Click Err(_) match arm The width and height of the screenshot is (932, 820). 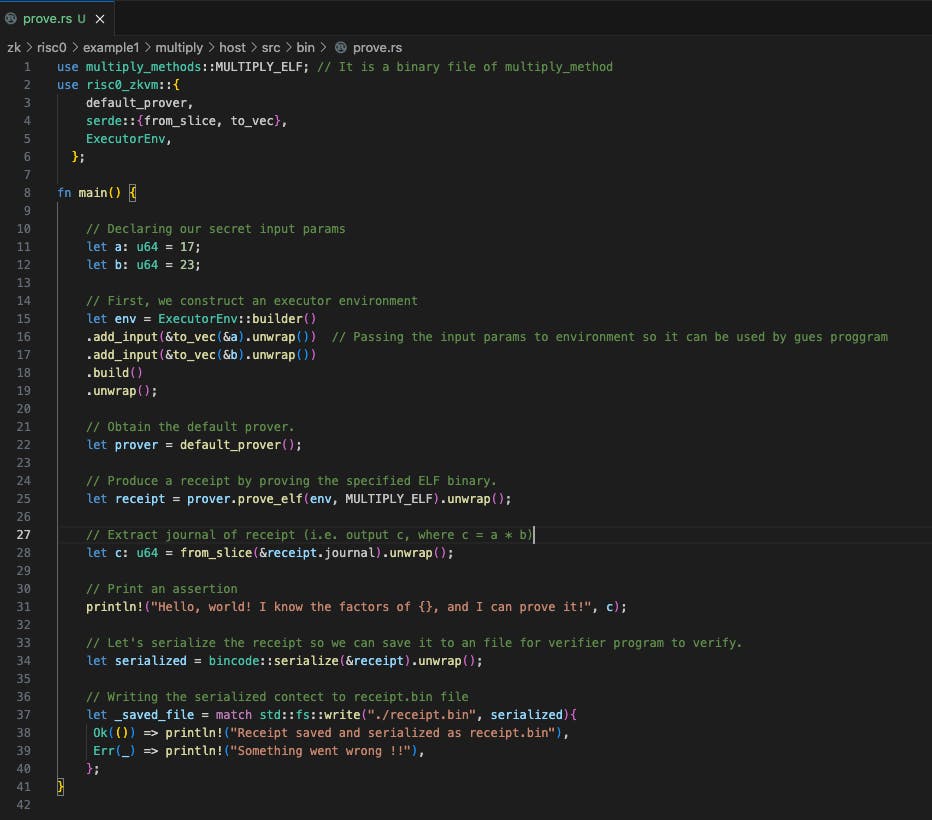114,750
